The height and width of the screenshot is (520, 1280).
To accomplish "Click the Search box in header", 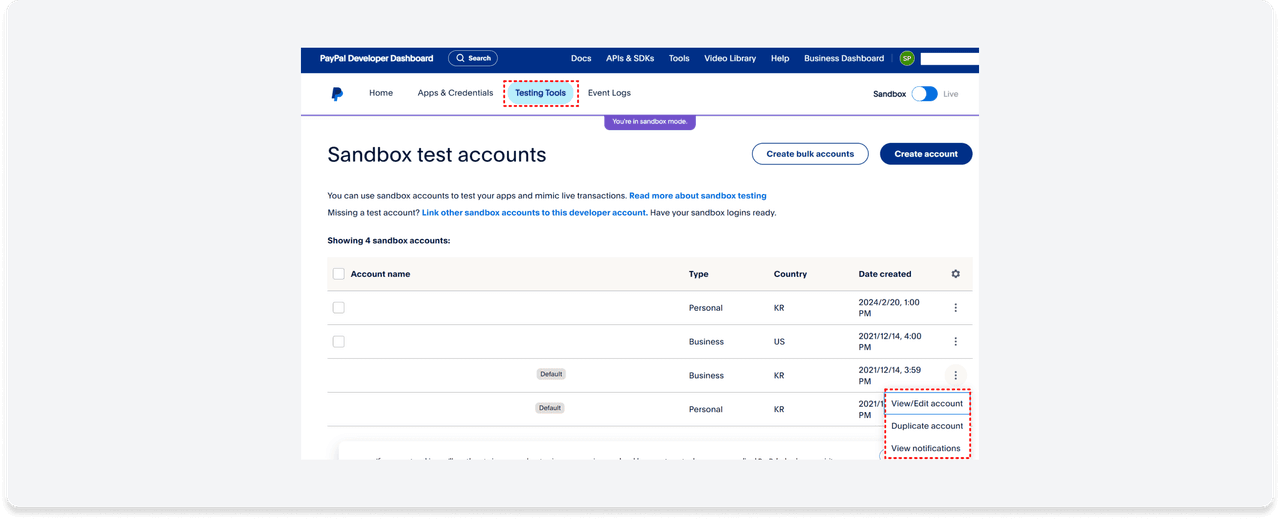I will (473, 58).
